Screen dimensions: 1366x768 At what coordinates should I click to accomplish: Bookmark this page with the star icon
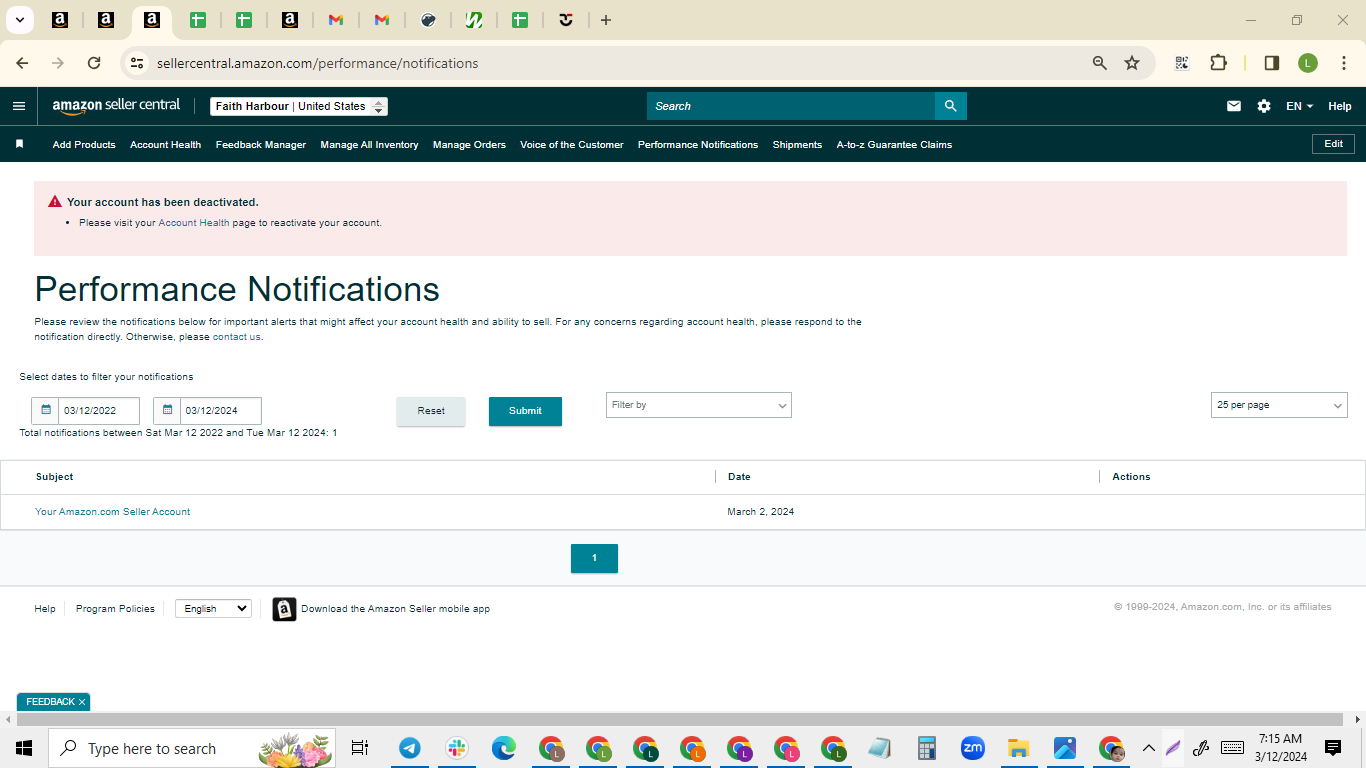click(1132, 63)
